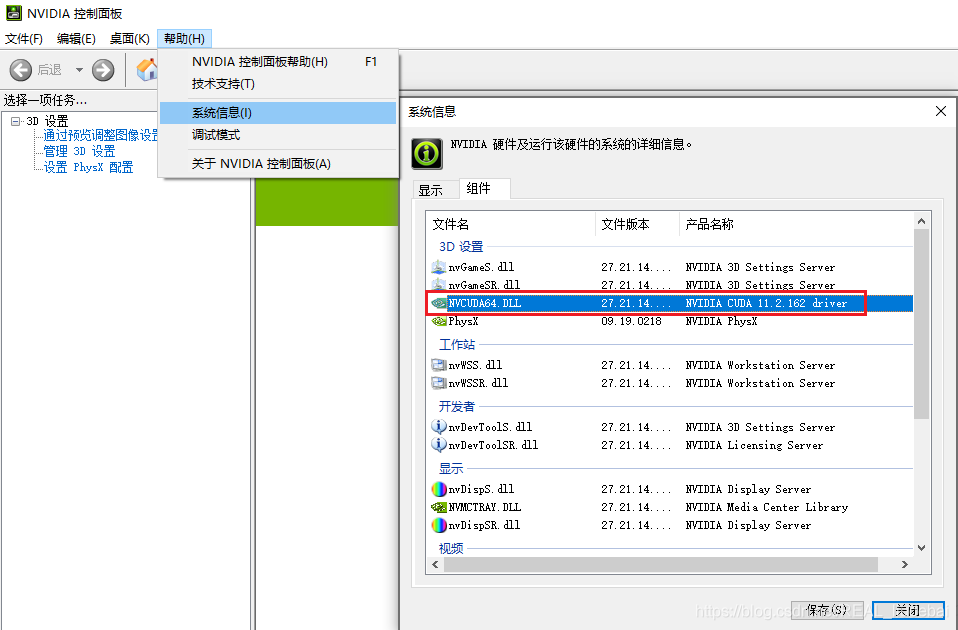The width and height of the screenshot is (958, 630).
Task: Click the 开发者 group header
Action: tap(456, 406)
